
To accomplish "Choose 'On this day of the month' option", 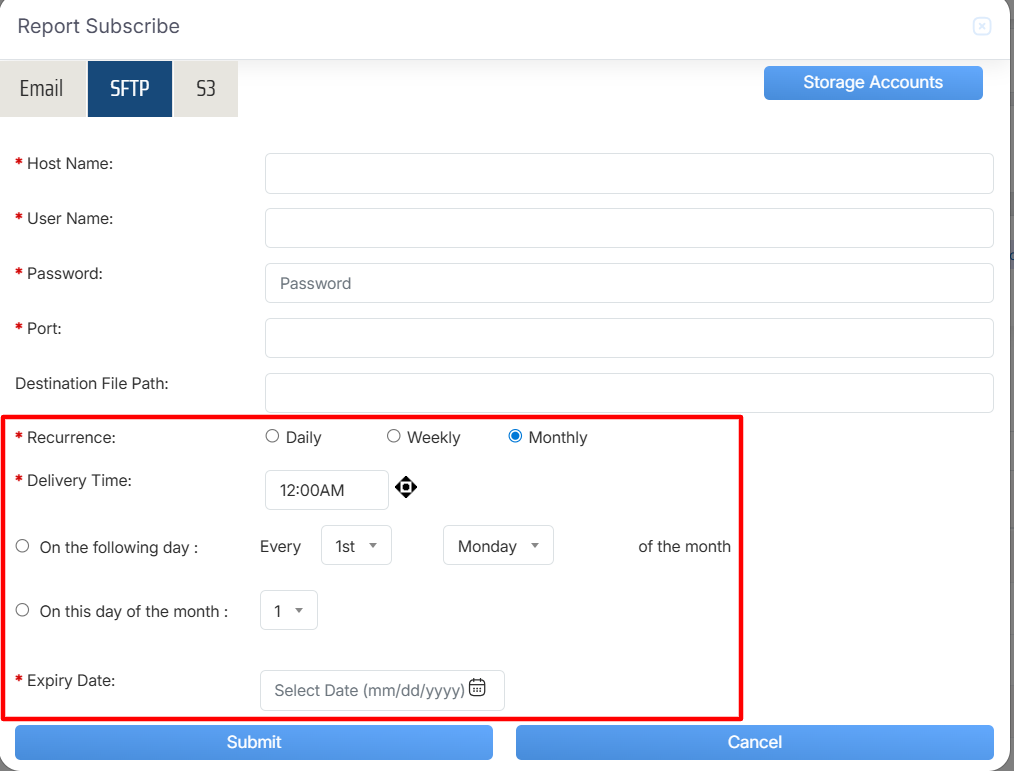I will pos(23,610).
